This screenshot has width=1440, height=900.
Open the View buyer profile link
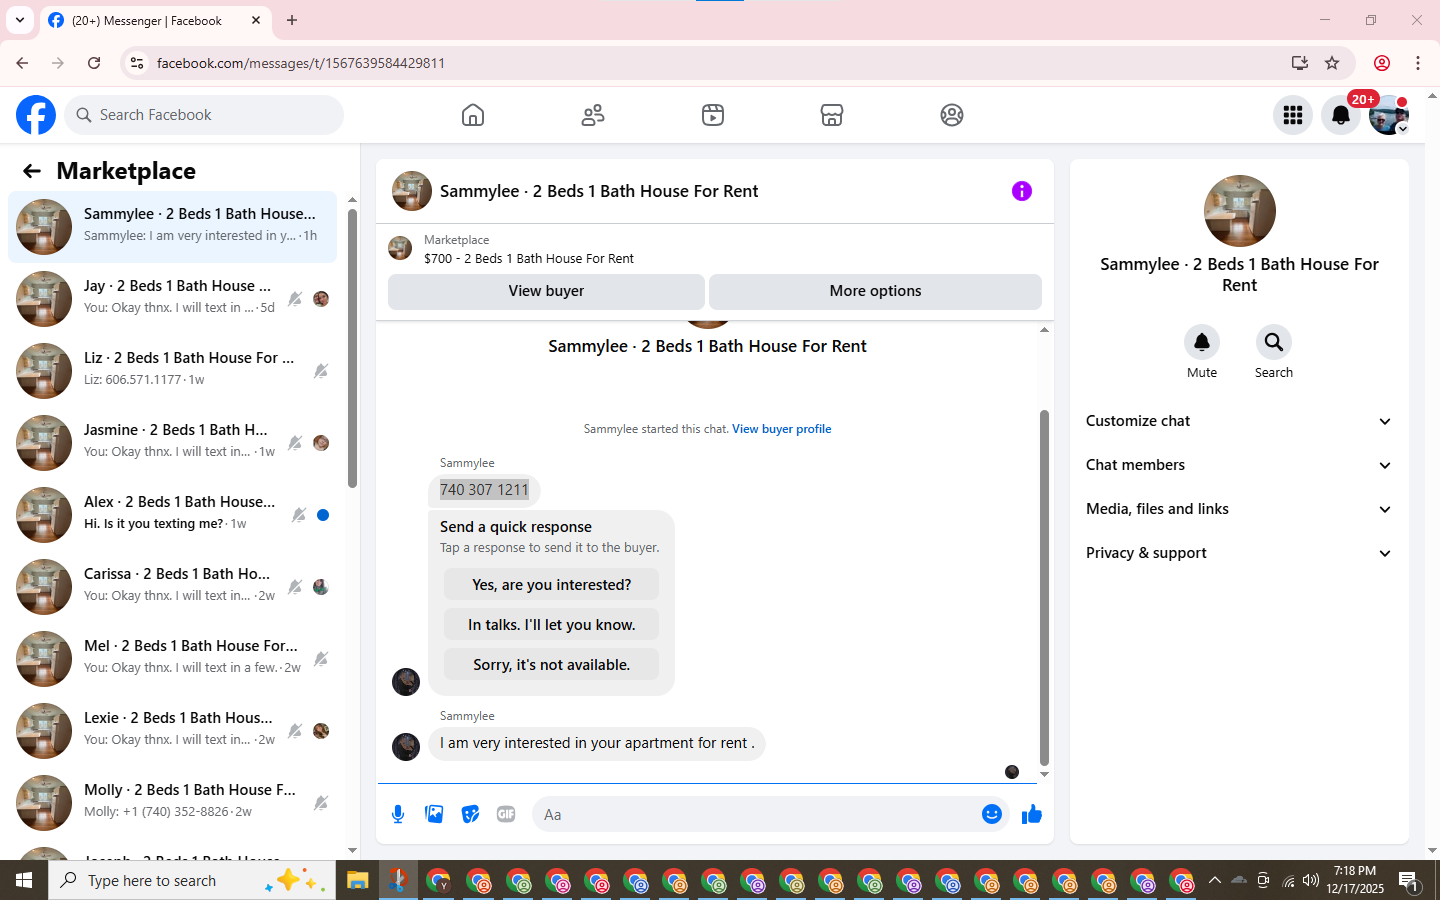[781, 429]
